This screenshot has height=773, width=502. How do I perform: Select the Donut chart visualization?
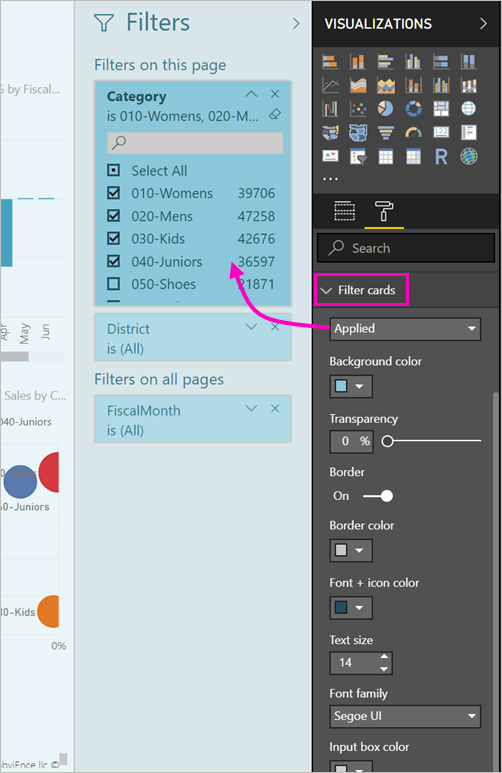[x=413, y=108]
